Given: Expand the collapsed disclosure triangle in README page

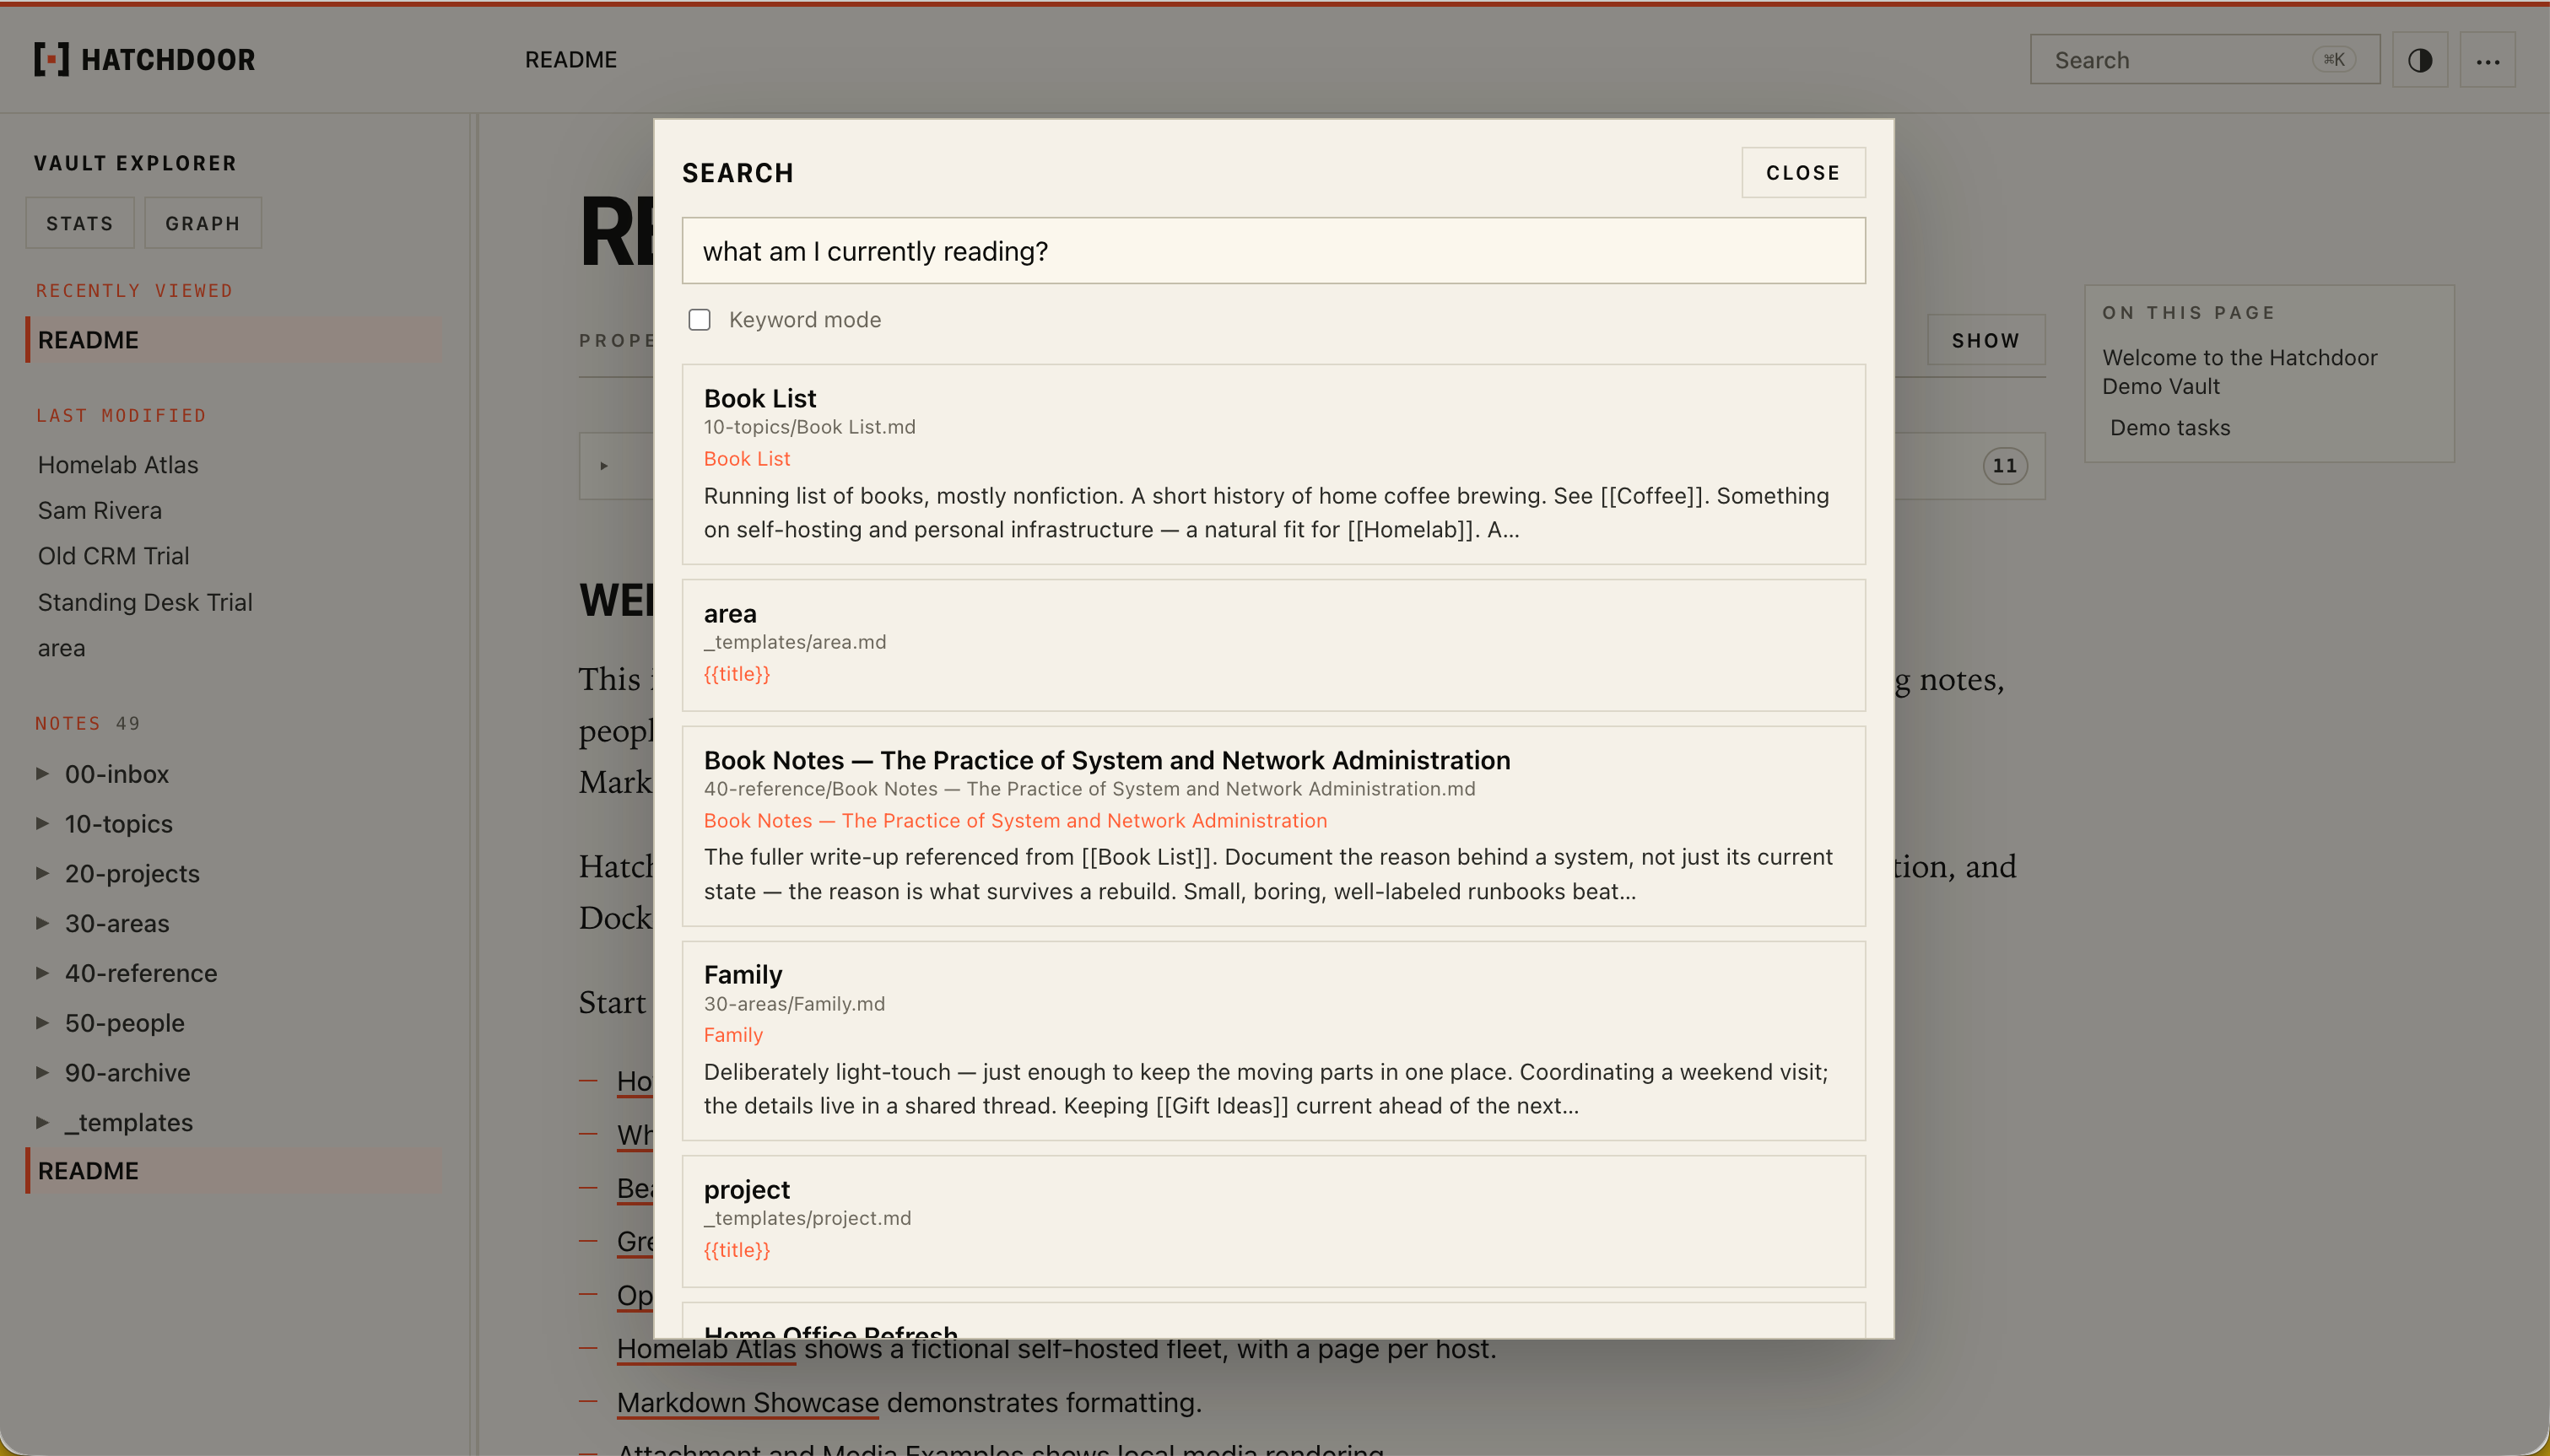Looking at the screenshot, I should click(x=604, y=466).
